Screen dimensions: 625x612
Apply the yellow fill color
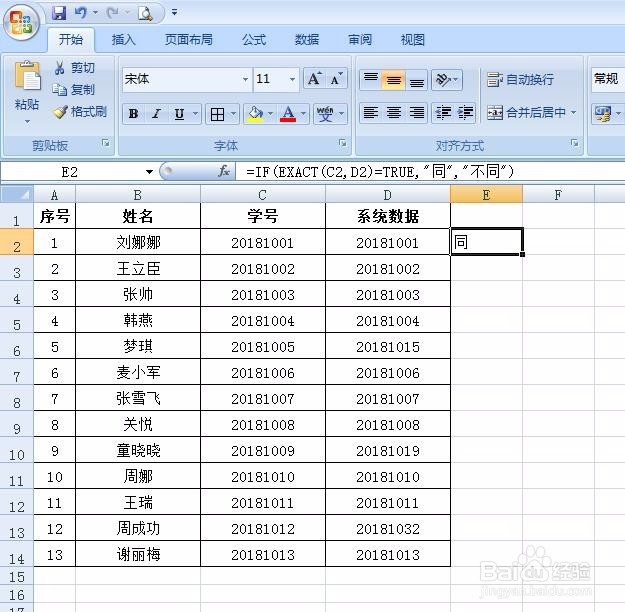pyautogui.click(x=256, y=114)
